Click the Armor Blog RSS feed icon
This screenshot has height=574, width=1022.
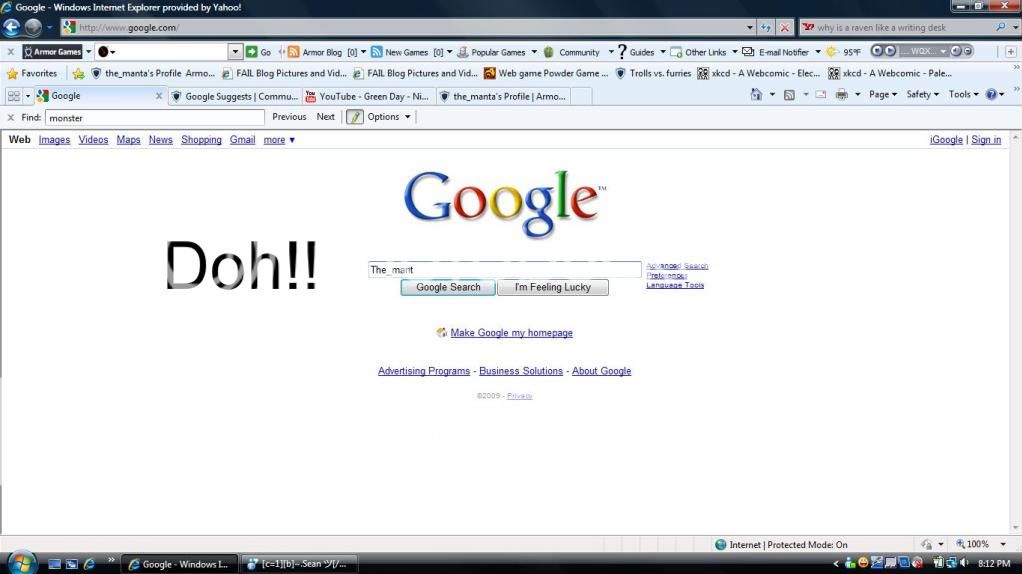pos(293,51)
